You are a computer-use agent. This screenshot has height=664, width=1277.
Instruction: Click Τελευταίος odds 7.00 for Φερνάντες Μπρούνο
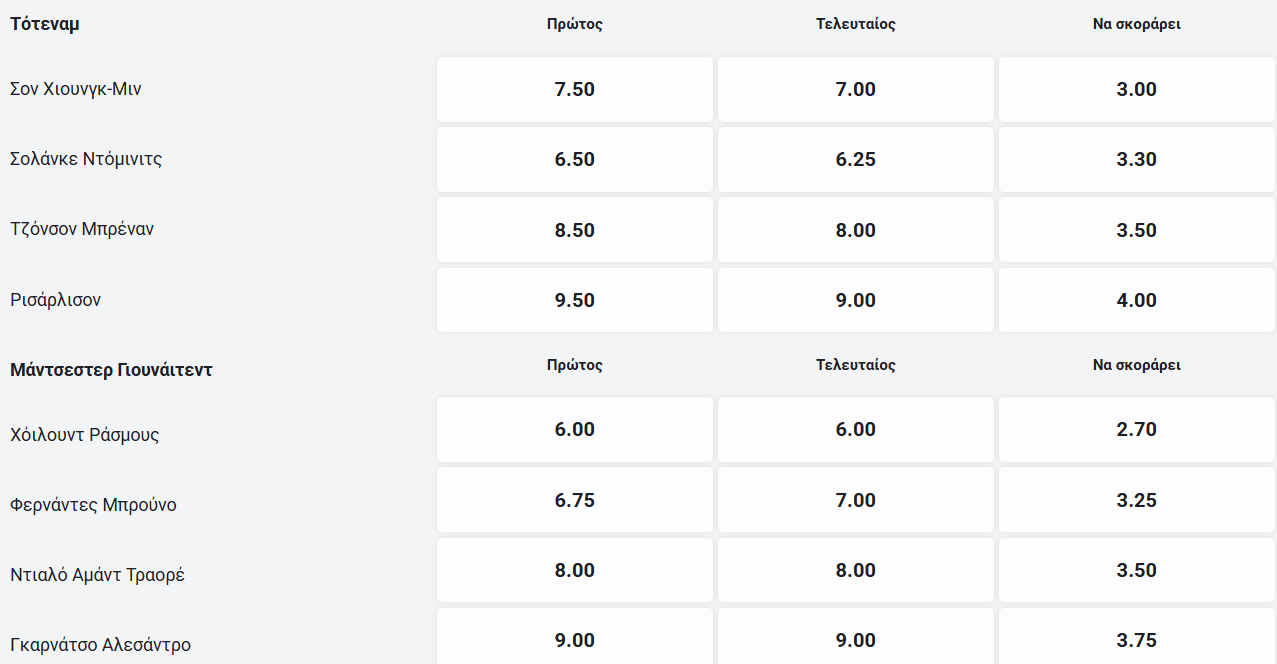pyautogui.click(x=856, y=500)
